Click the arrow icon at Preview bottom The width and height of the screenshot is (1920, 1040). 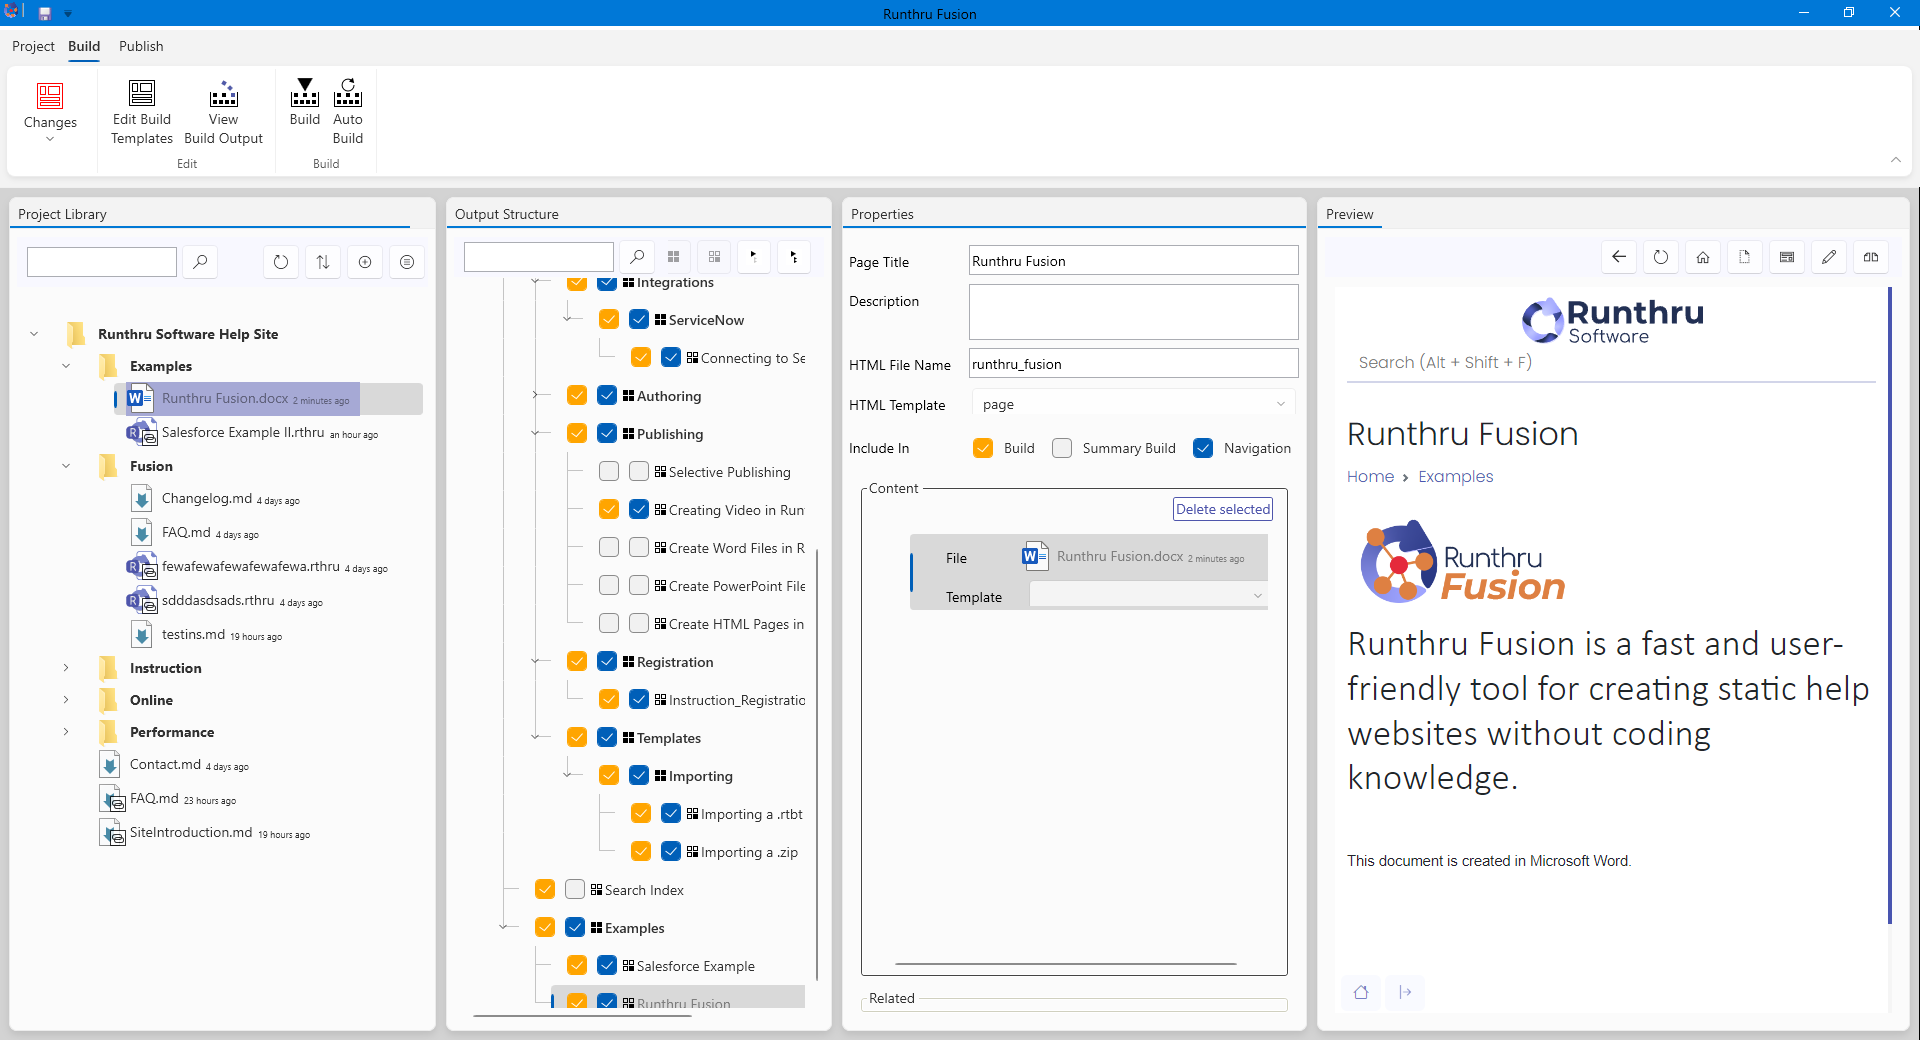tap(1405, 992)
